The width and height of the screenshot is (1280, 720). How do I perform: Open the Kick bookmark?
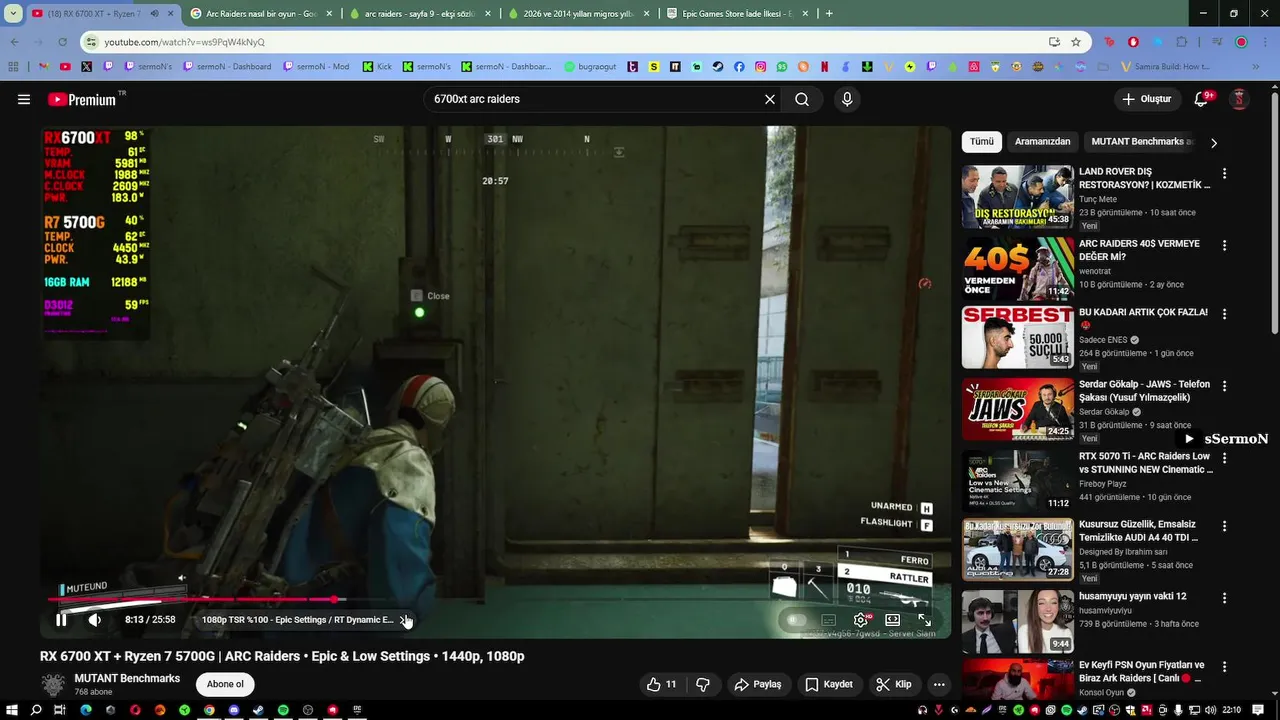pyautogui.click(x=377, y=67)
